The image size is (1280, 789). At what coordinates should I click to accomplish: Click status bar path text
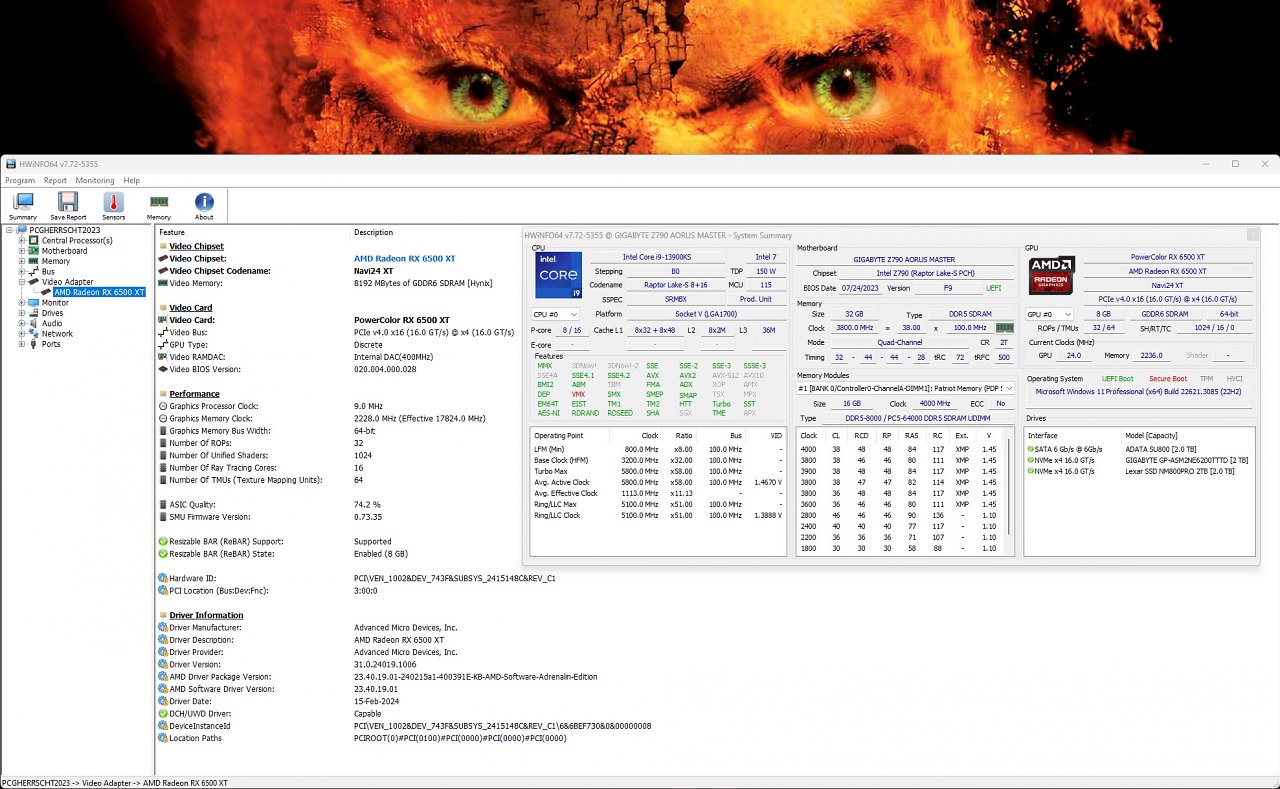coord(115,783)
